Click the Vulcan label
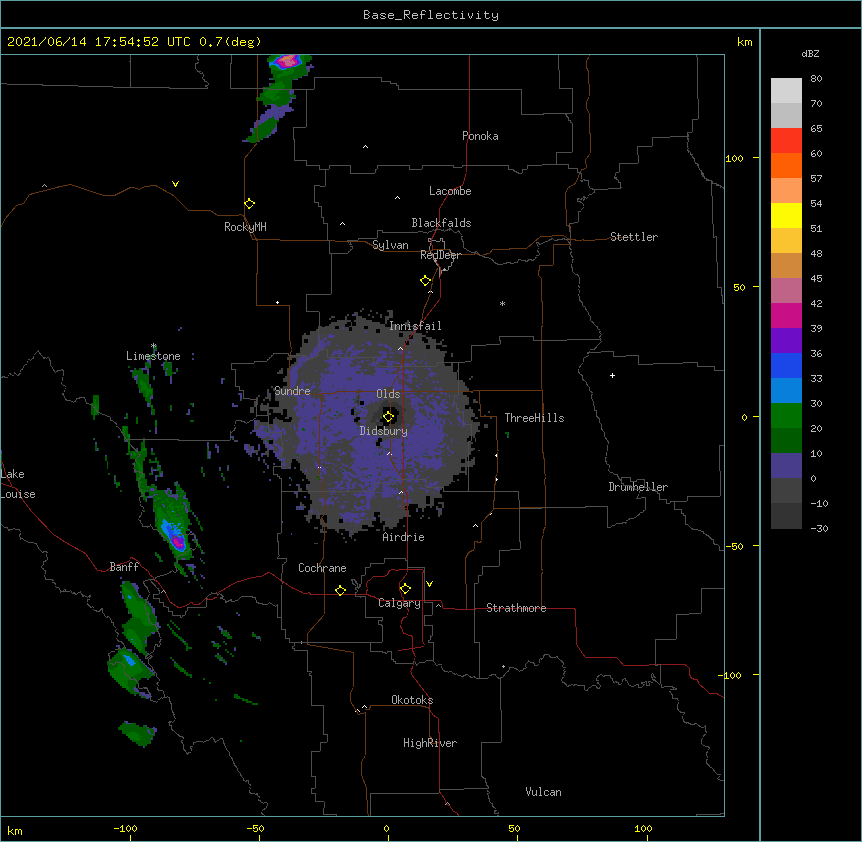Viewport: 862px width, 842px height. (x=543, y=792)
